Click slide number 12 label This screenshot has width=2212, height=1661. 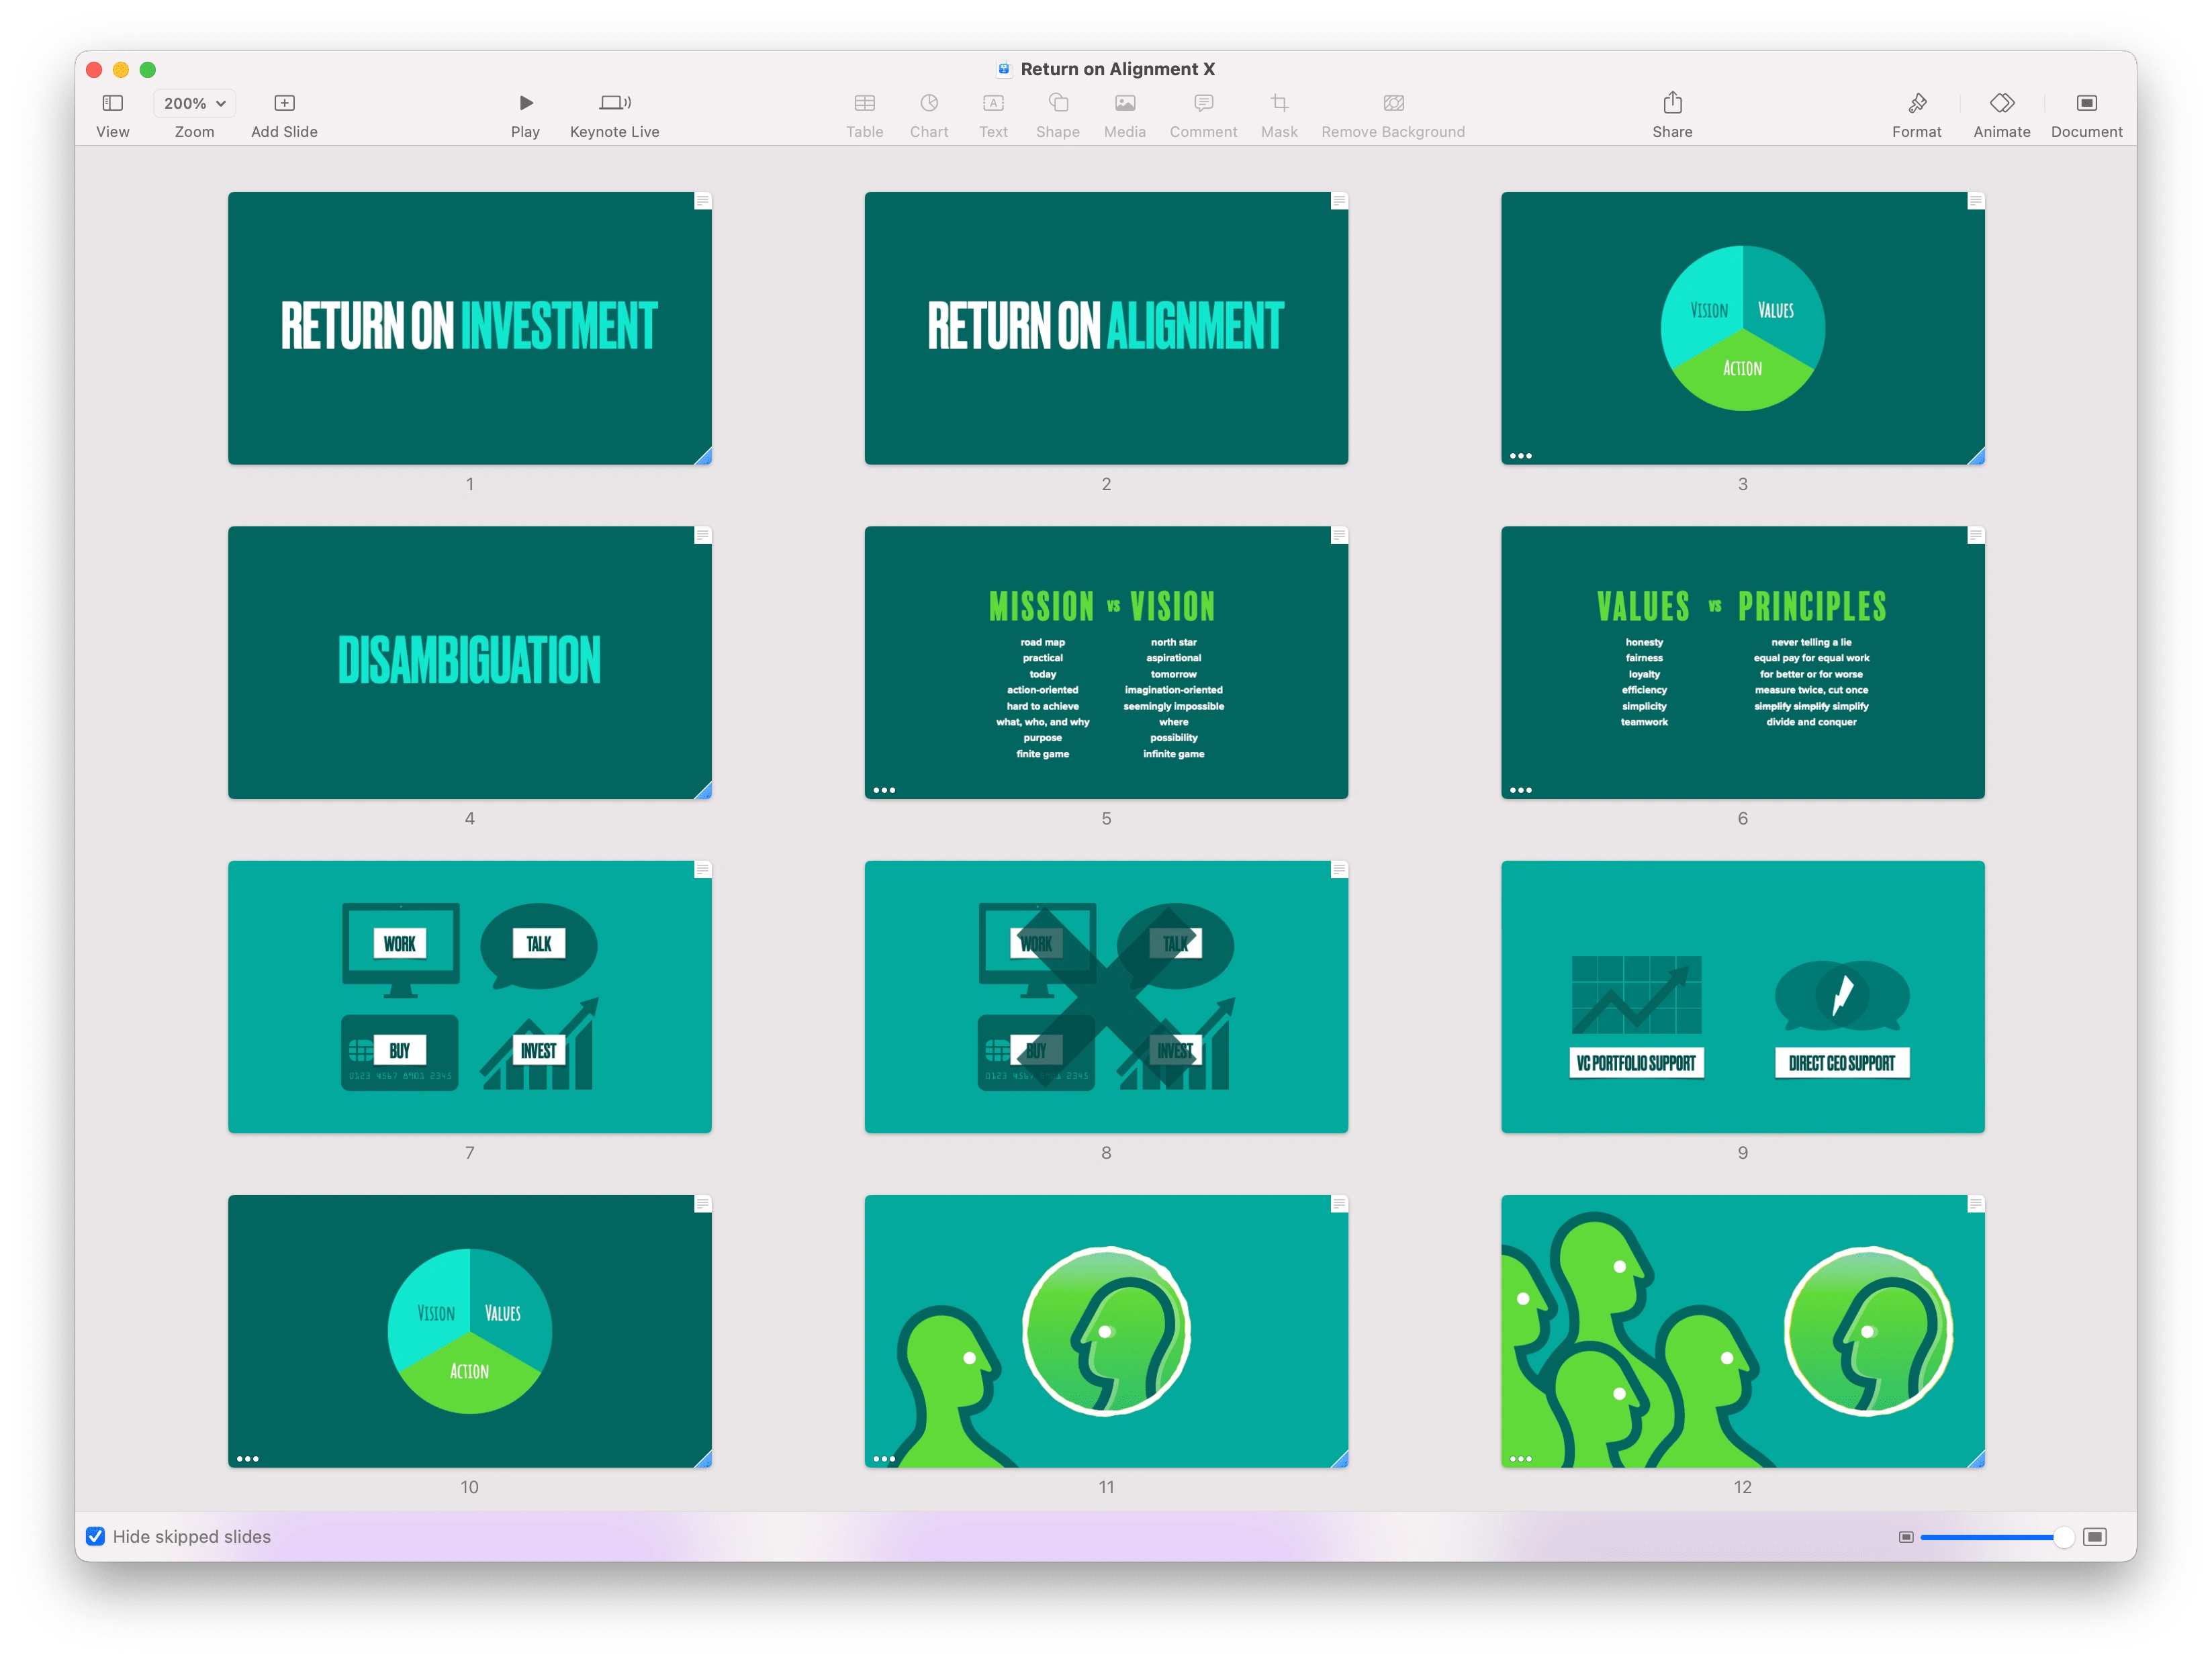[x=1742, y=1487]
